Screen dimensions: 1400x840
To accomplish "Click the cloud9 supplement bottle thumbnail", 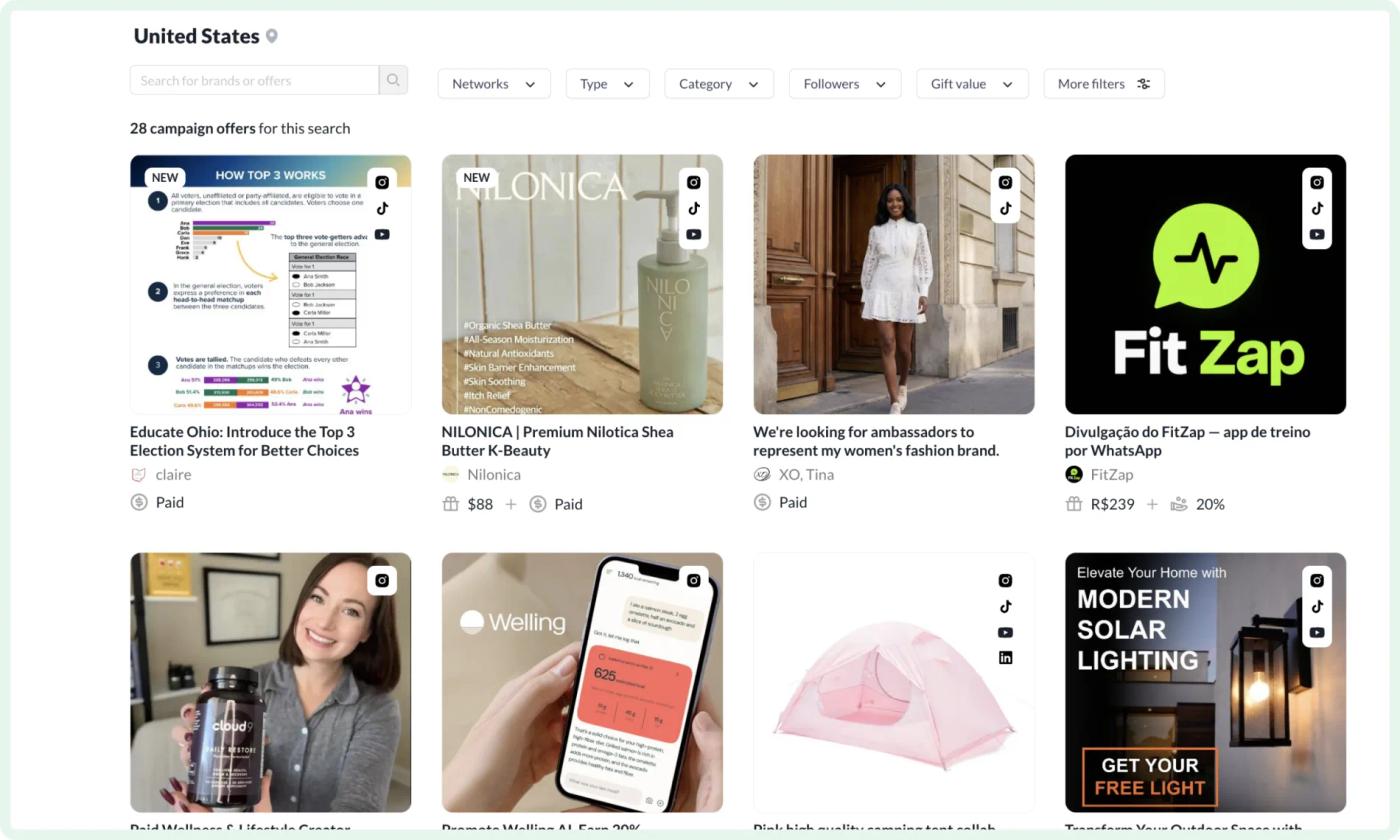I will click(270, 682).
